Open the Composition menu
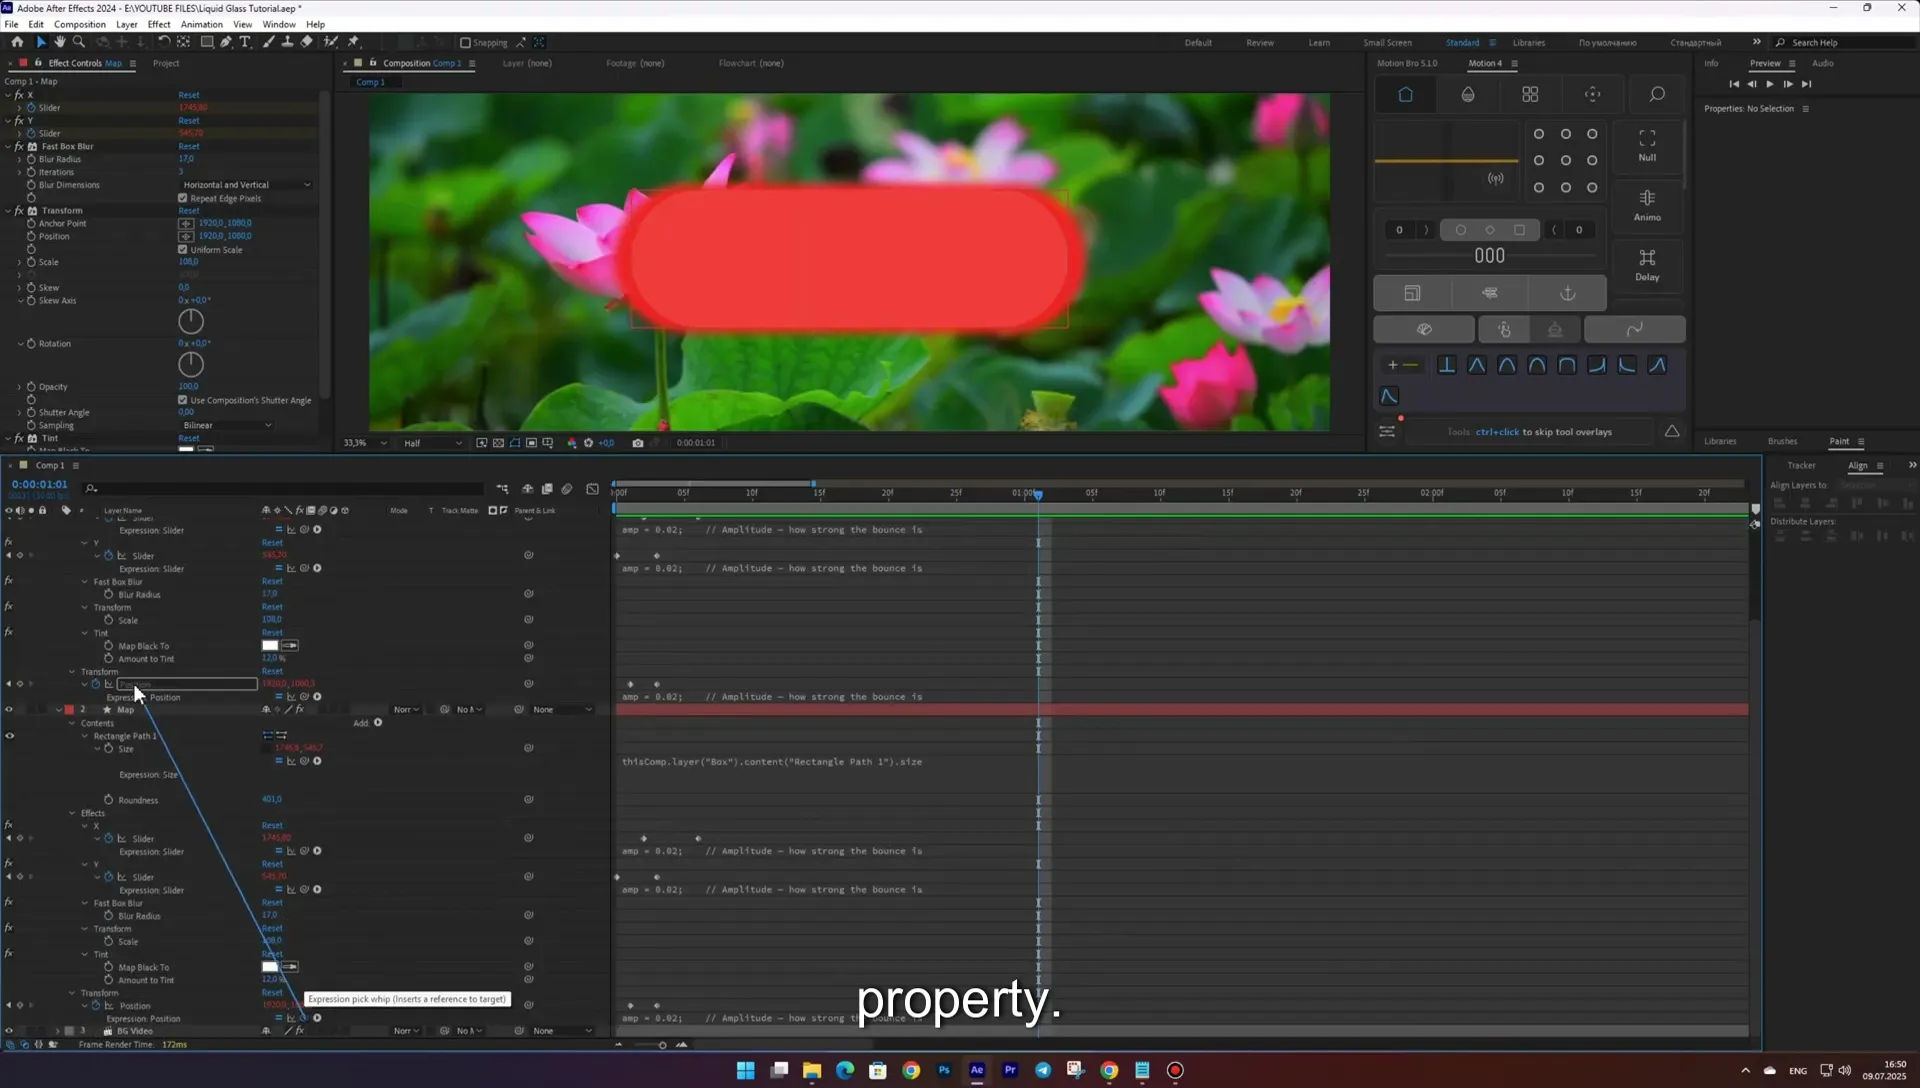 click(79, 24)
